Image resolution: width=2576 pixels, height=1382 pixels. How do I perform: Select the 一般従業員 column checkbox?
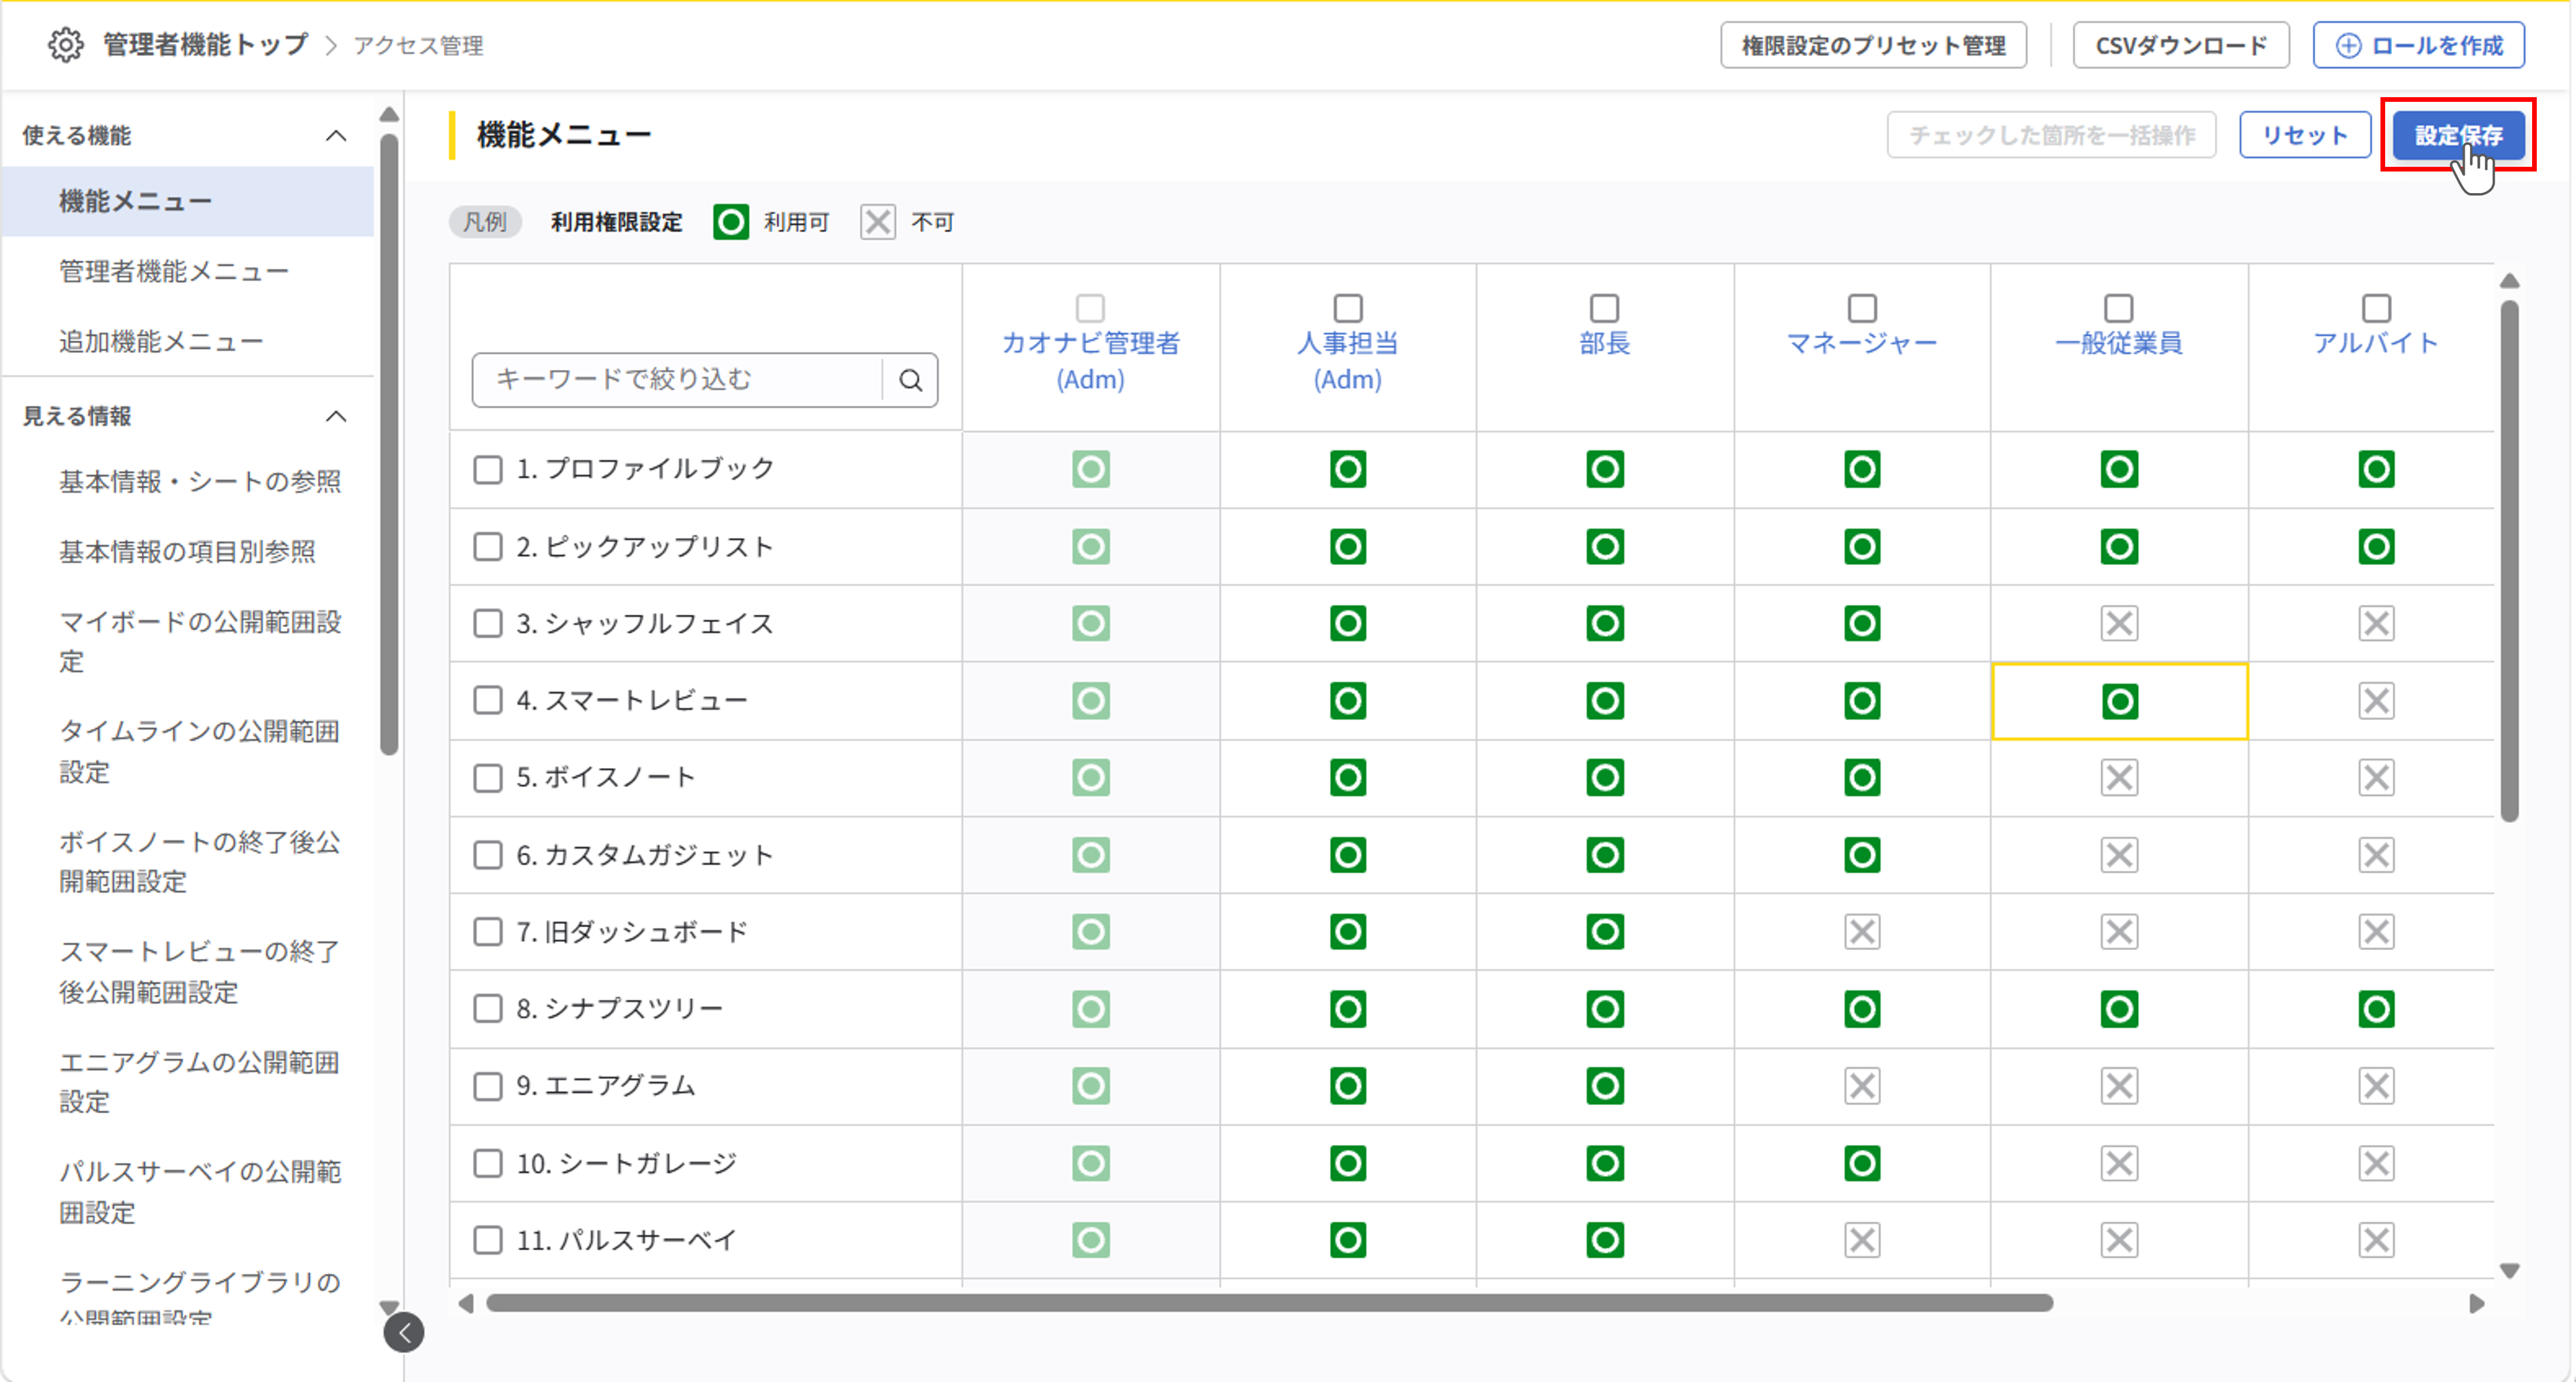(2119, 307)
